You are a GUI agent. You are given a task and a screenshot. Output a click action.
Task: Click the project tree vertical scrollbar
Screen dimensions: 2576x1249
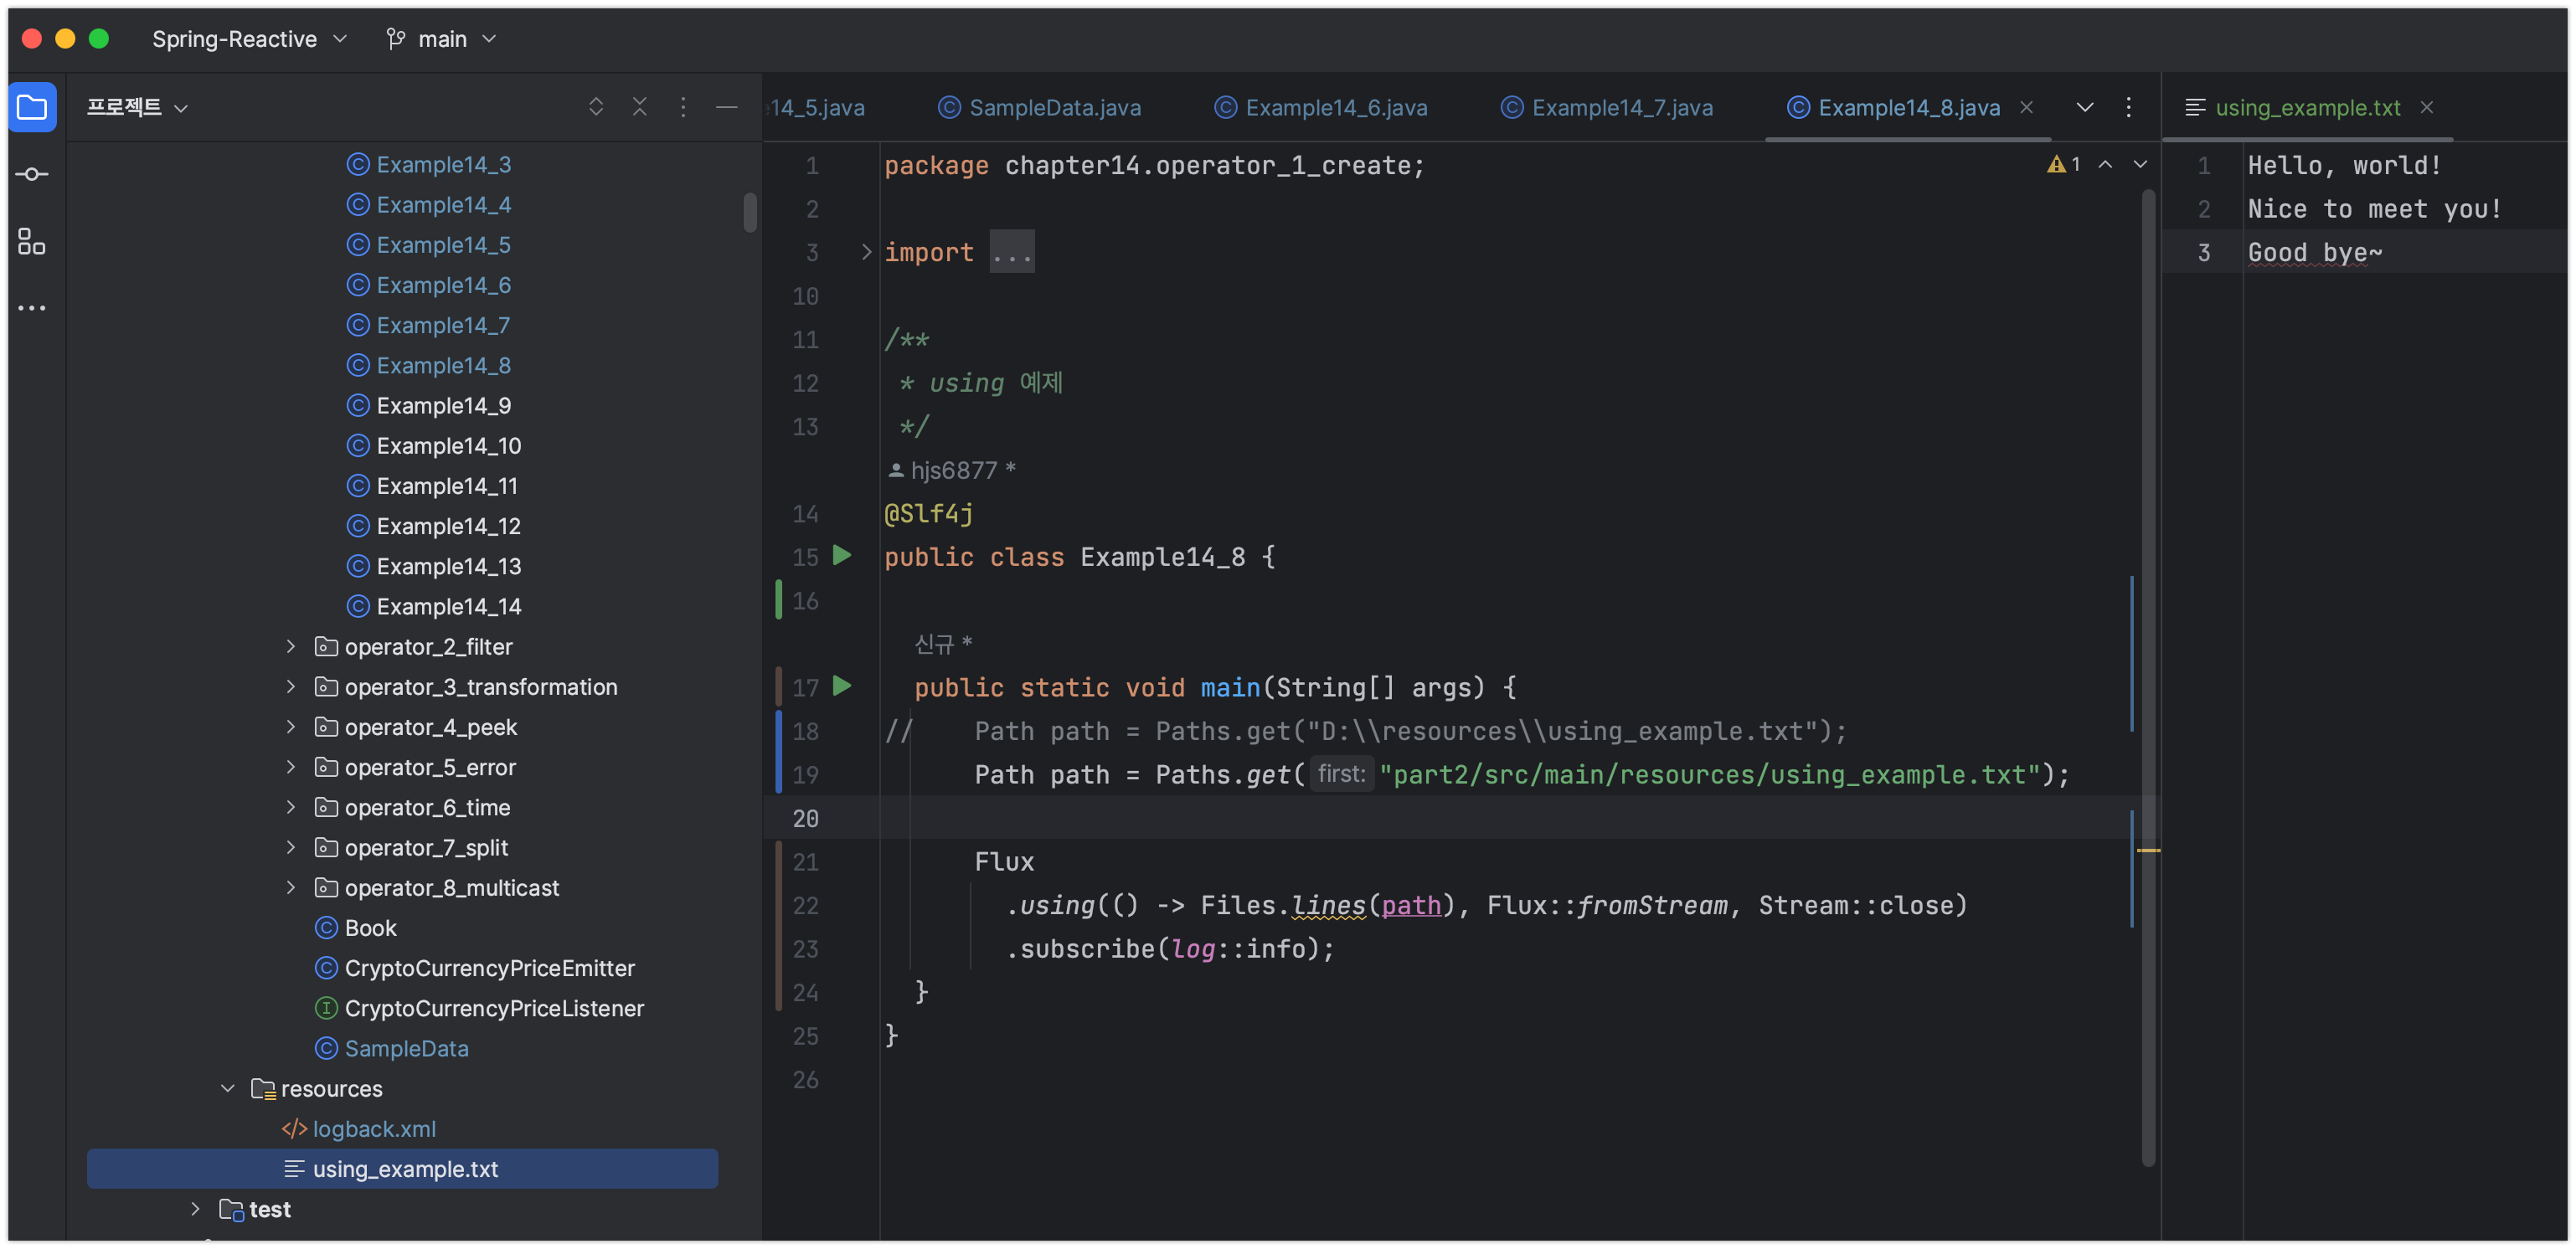tap(750, 212)
